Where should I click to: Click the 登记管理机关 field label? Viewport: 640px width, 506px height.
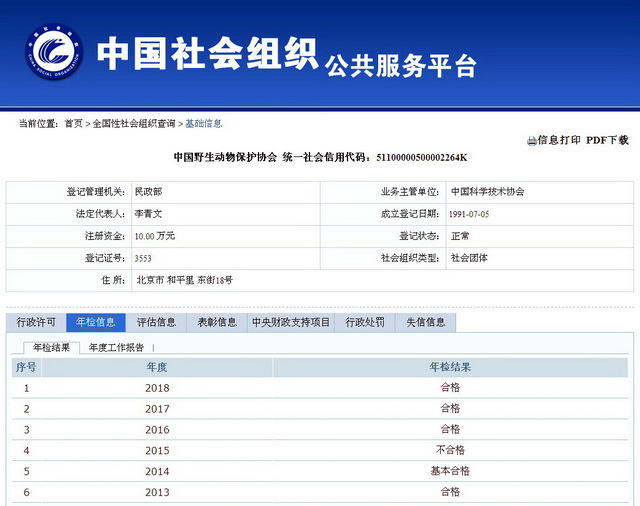coord(96,192)
